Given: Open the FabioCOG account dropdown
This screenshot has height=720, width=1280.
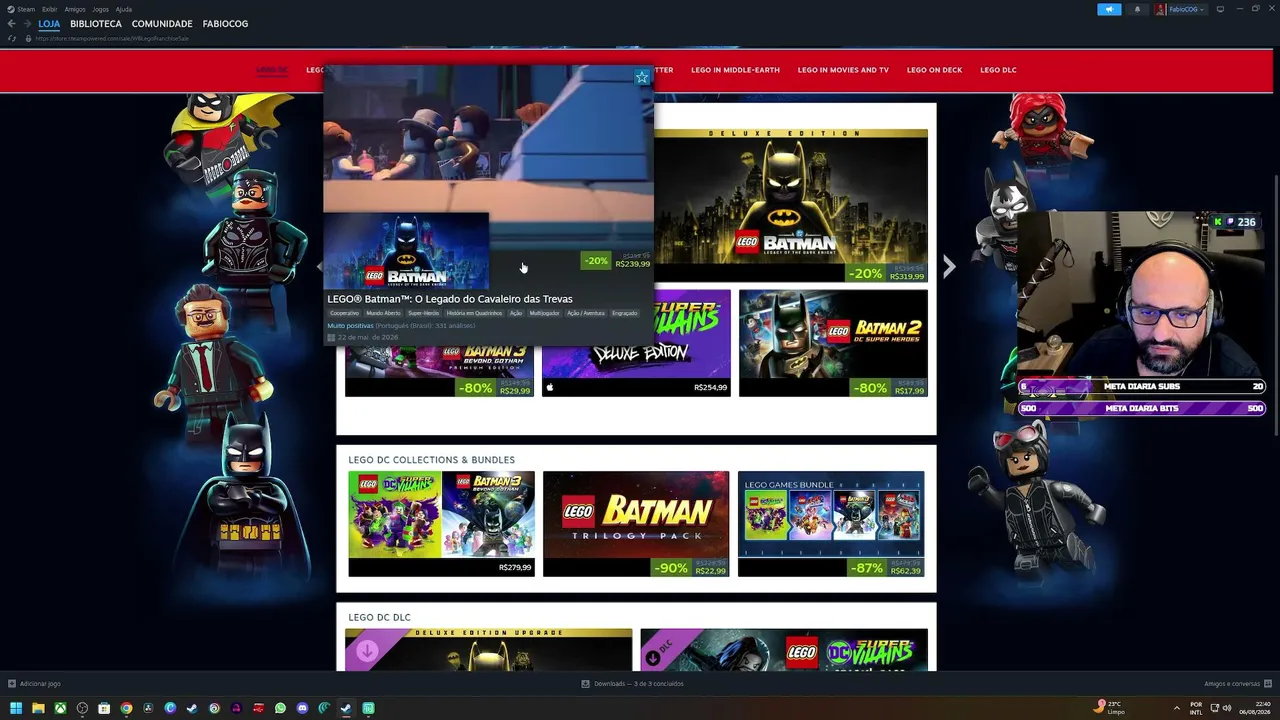Looking at the screenshot, I should click(1180, 9).
